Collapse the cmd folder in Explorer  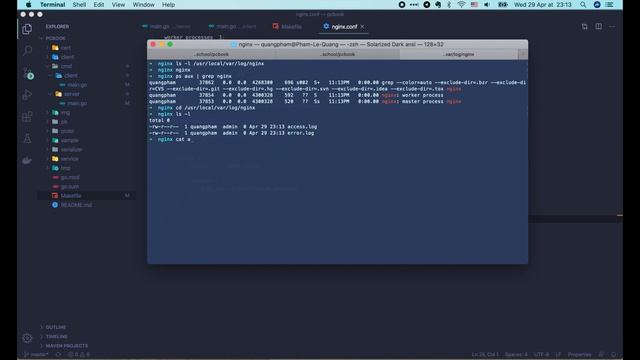point(66,66)
